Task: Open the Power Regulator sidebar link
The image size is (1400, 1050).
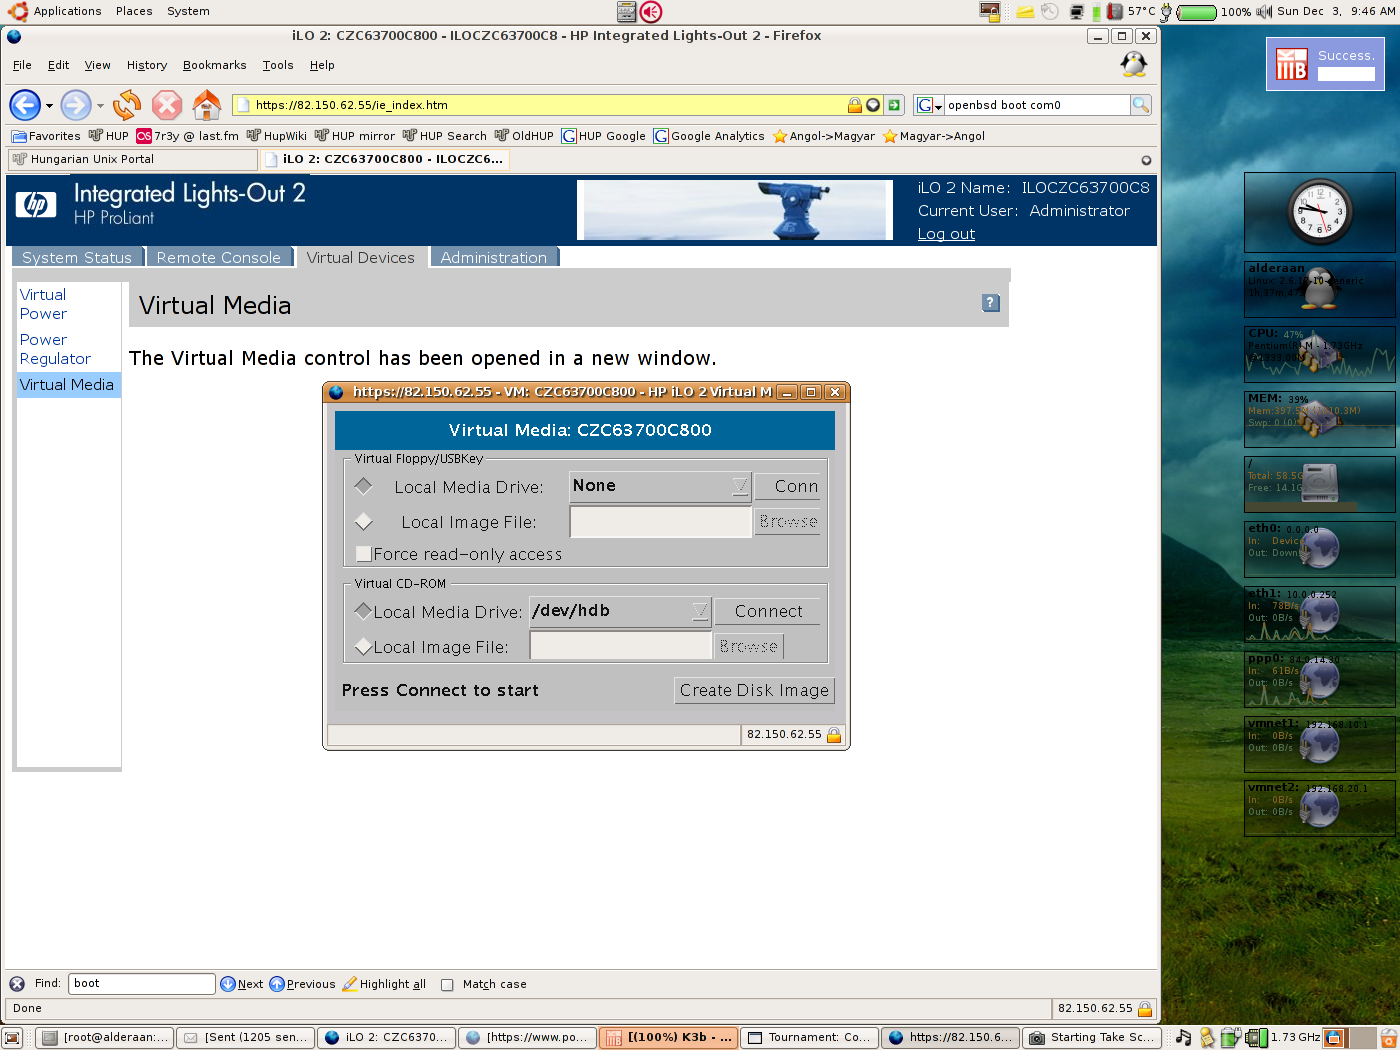Action: (x=55, y=349)
